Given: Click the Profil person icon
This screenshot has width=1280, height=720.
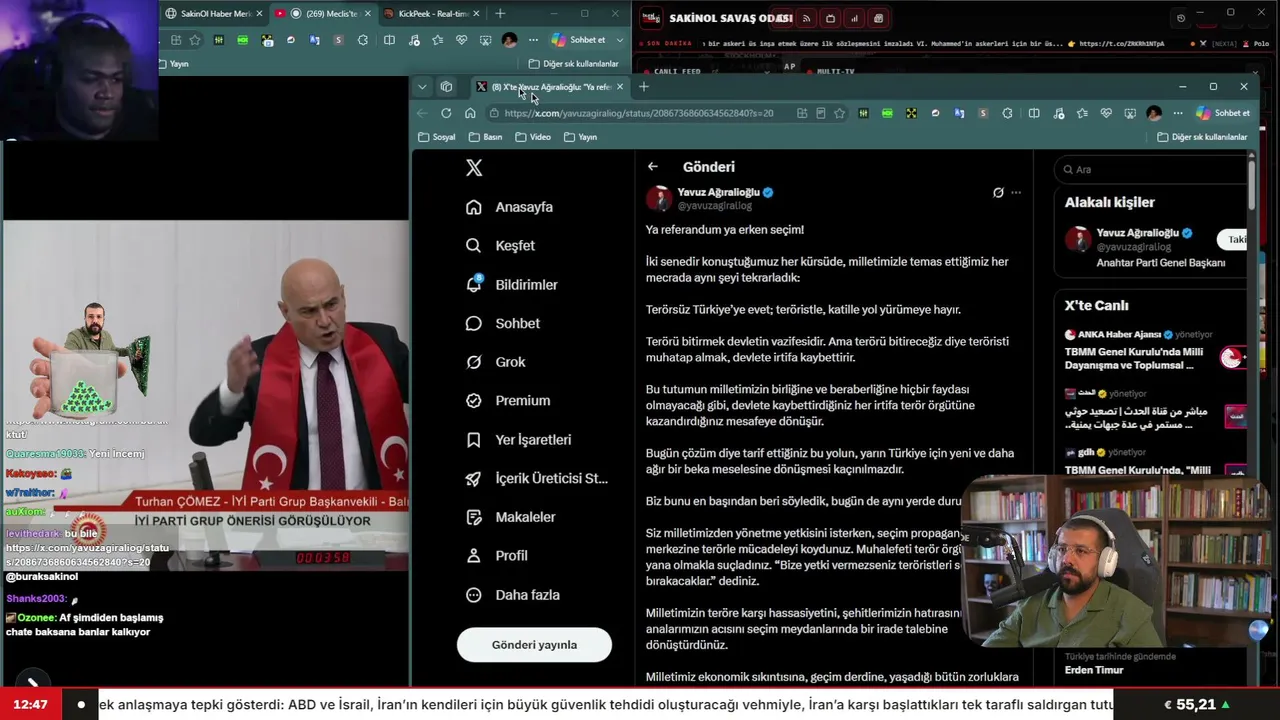Looking at the screenshot, I should point(474,556).
